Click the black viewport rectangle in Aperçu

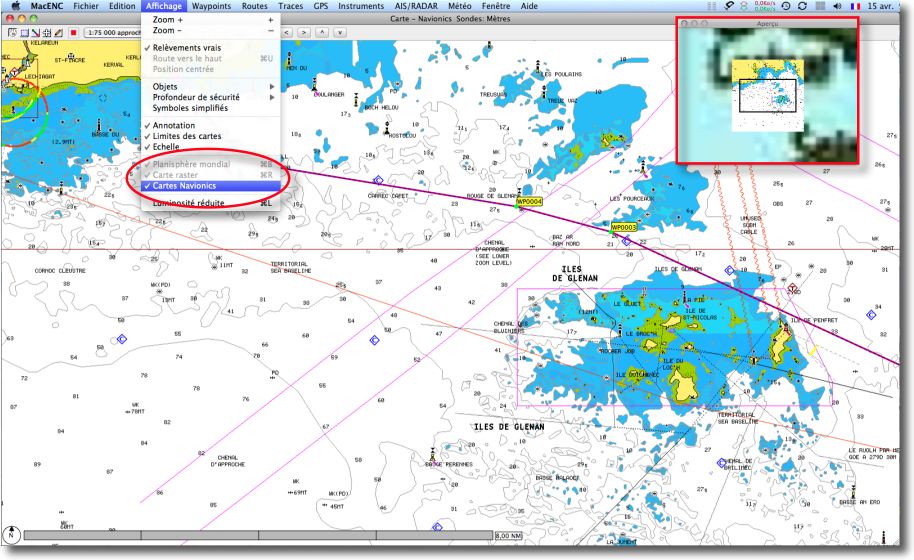tap(767, 96)
